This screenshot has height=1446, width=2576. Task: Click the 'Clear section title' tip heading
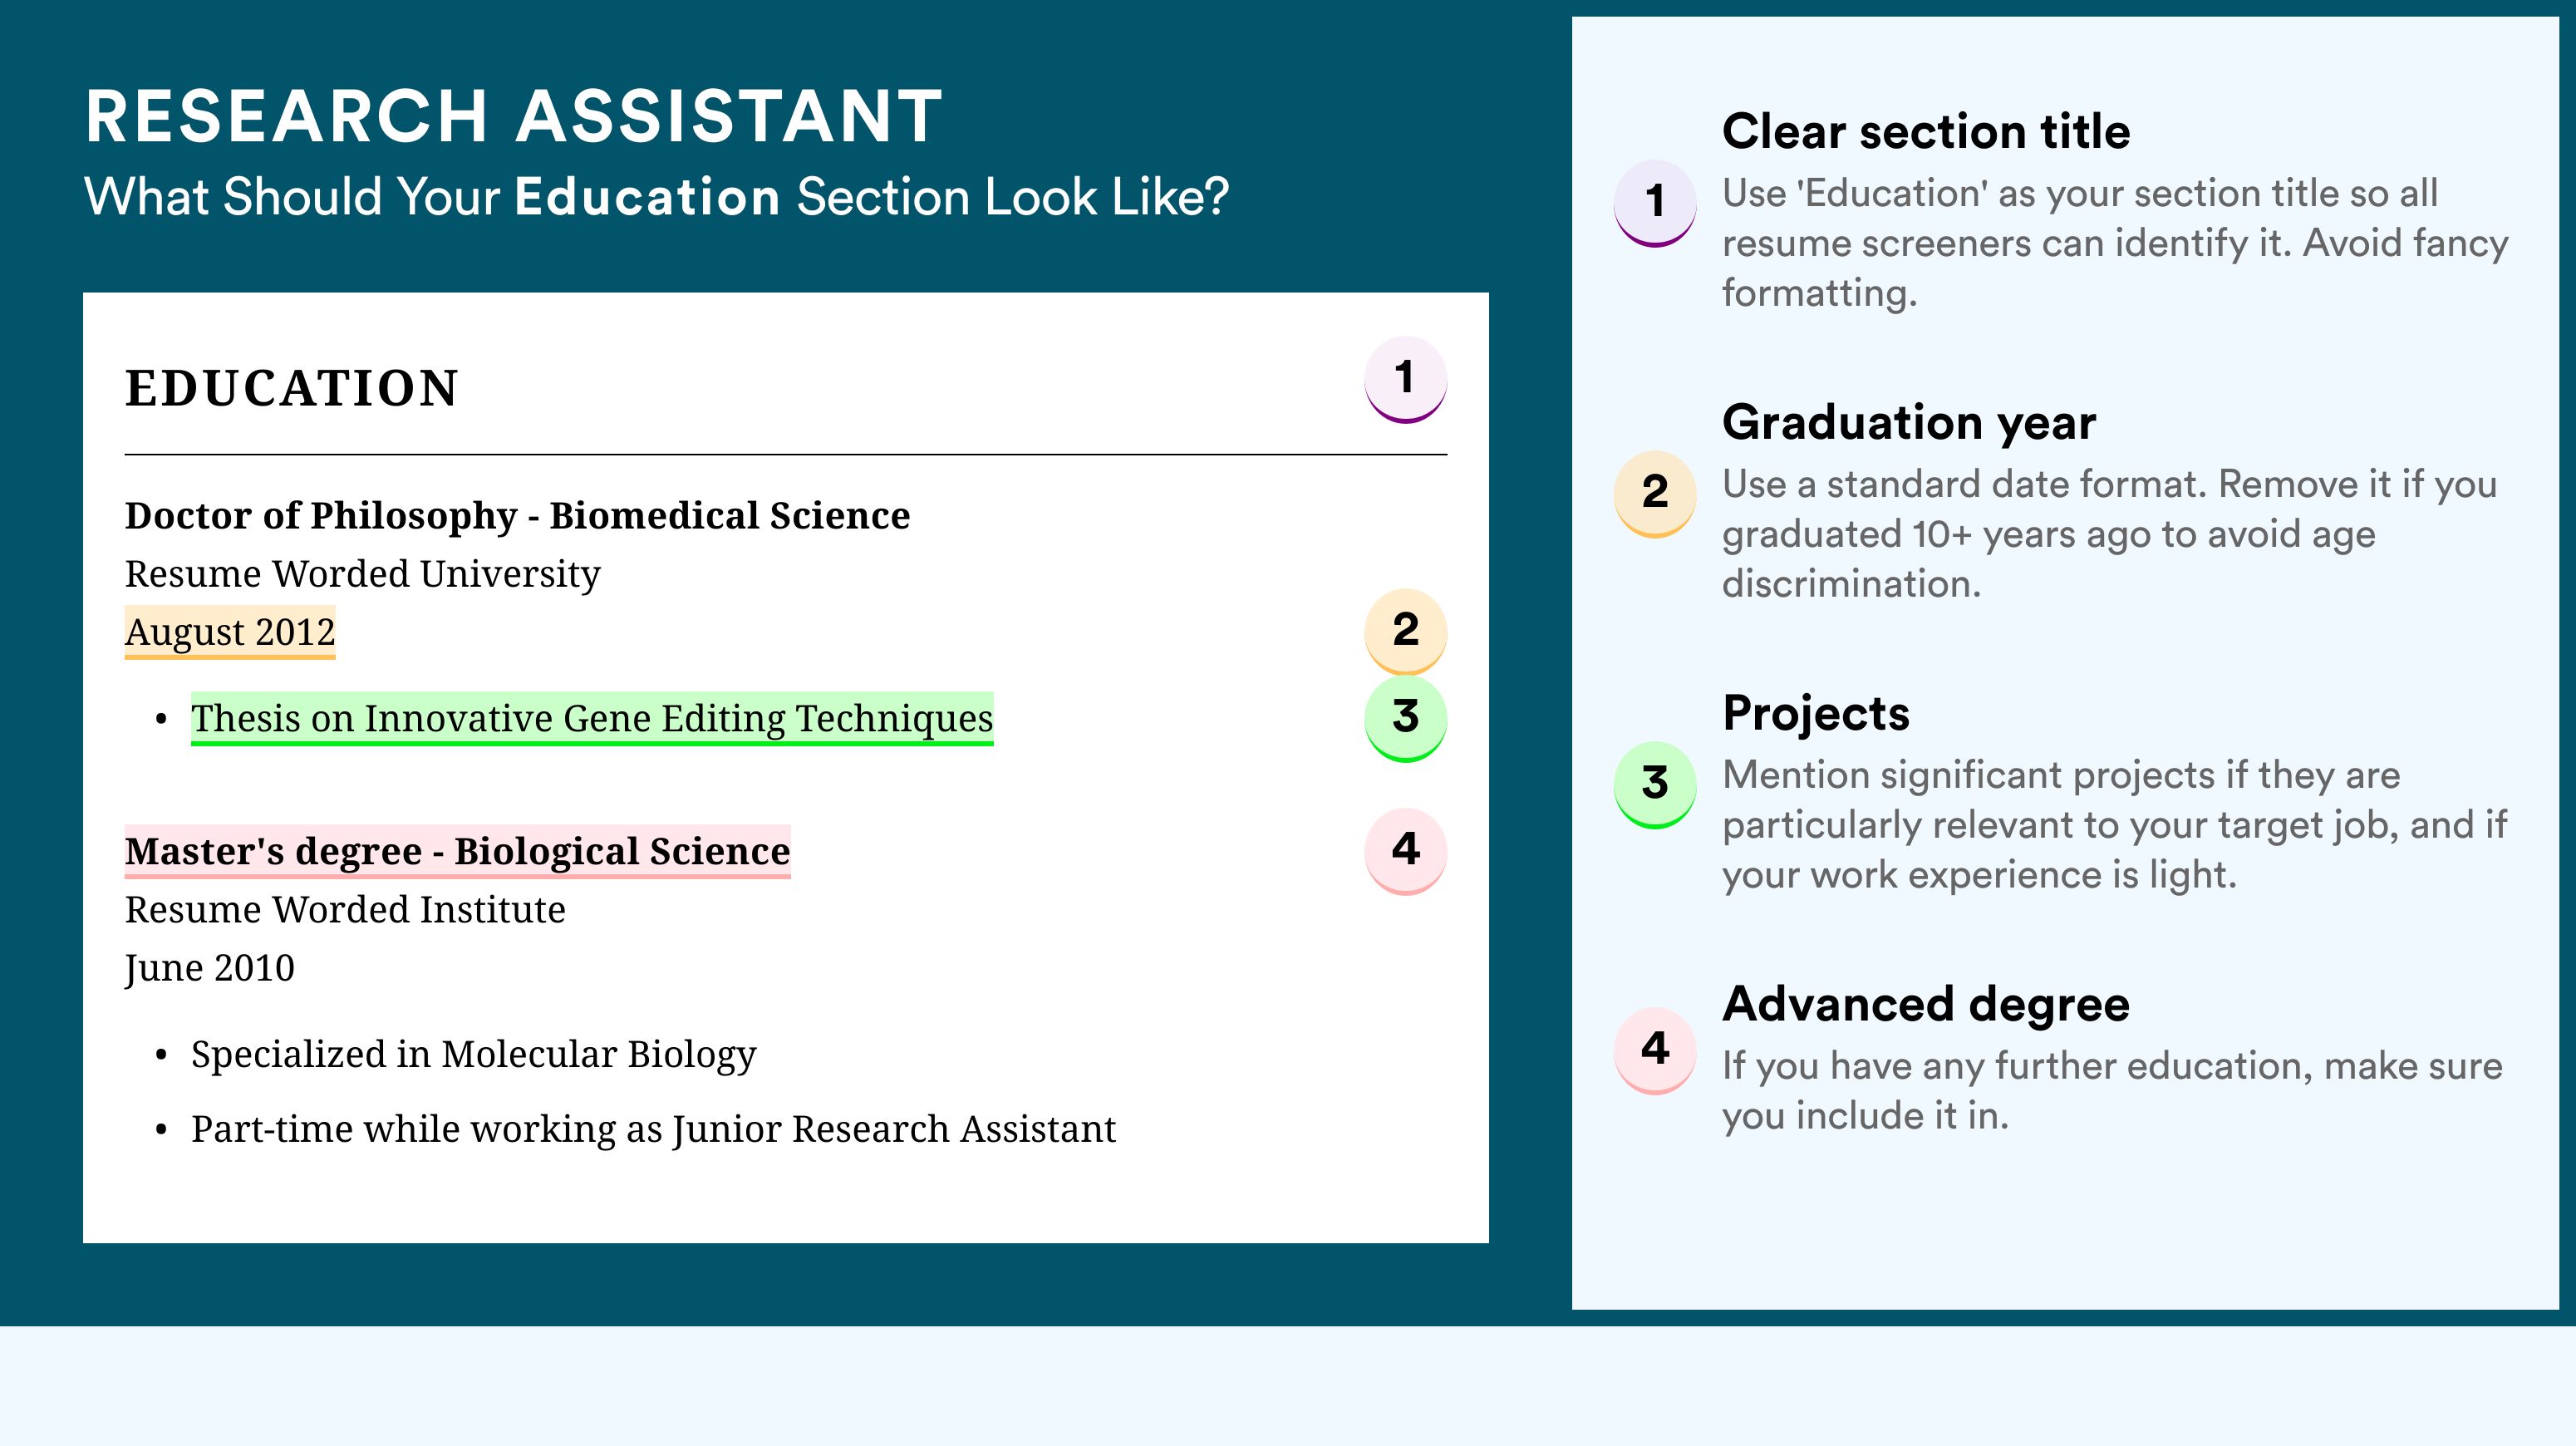pyautogui.click(x=1926, y=132)
